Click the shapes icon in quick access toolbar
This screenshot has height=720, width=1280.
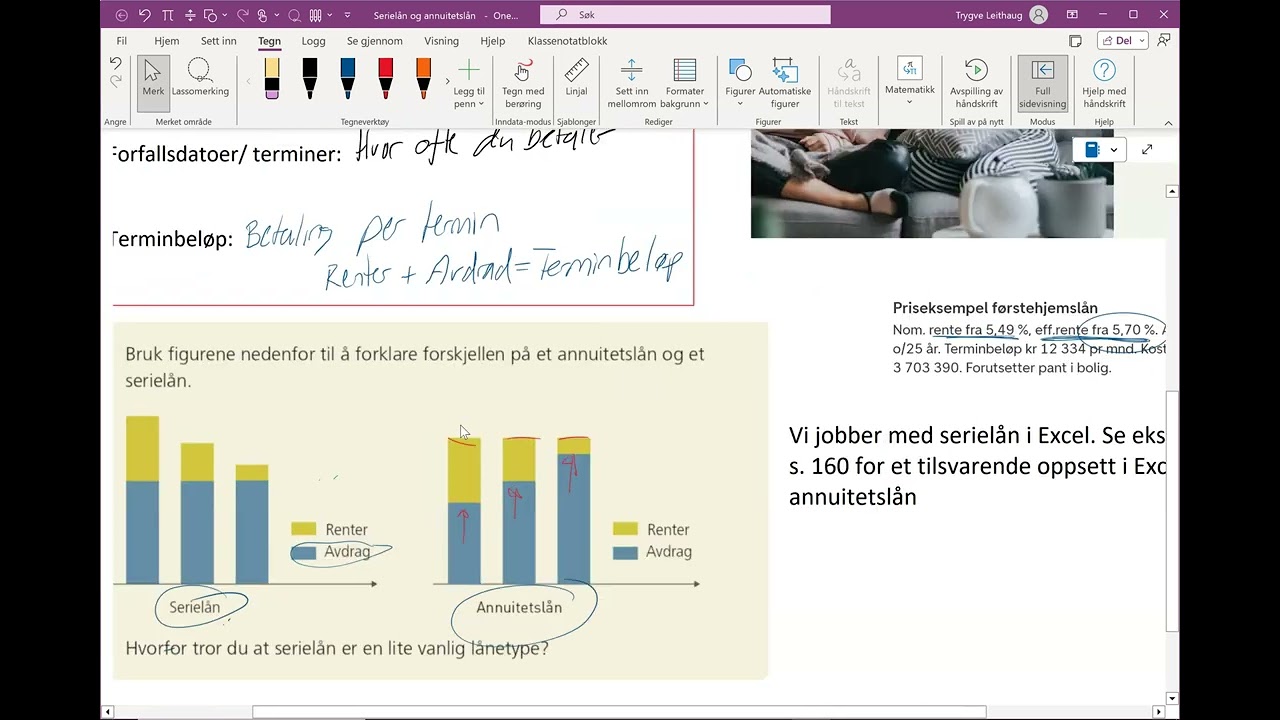(210, 15)
